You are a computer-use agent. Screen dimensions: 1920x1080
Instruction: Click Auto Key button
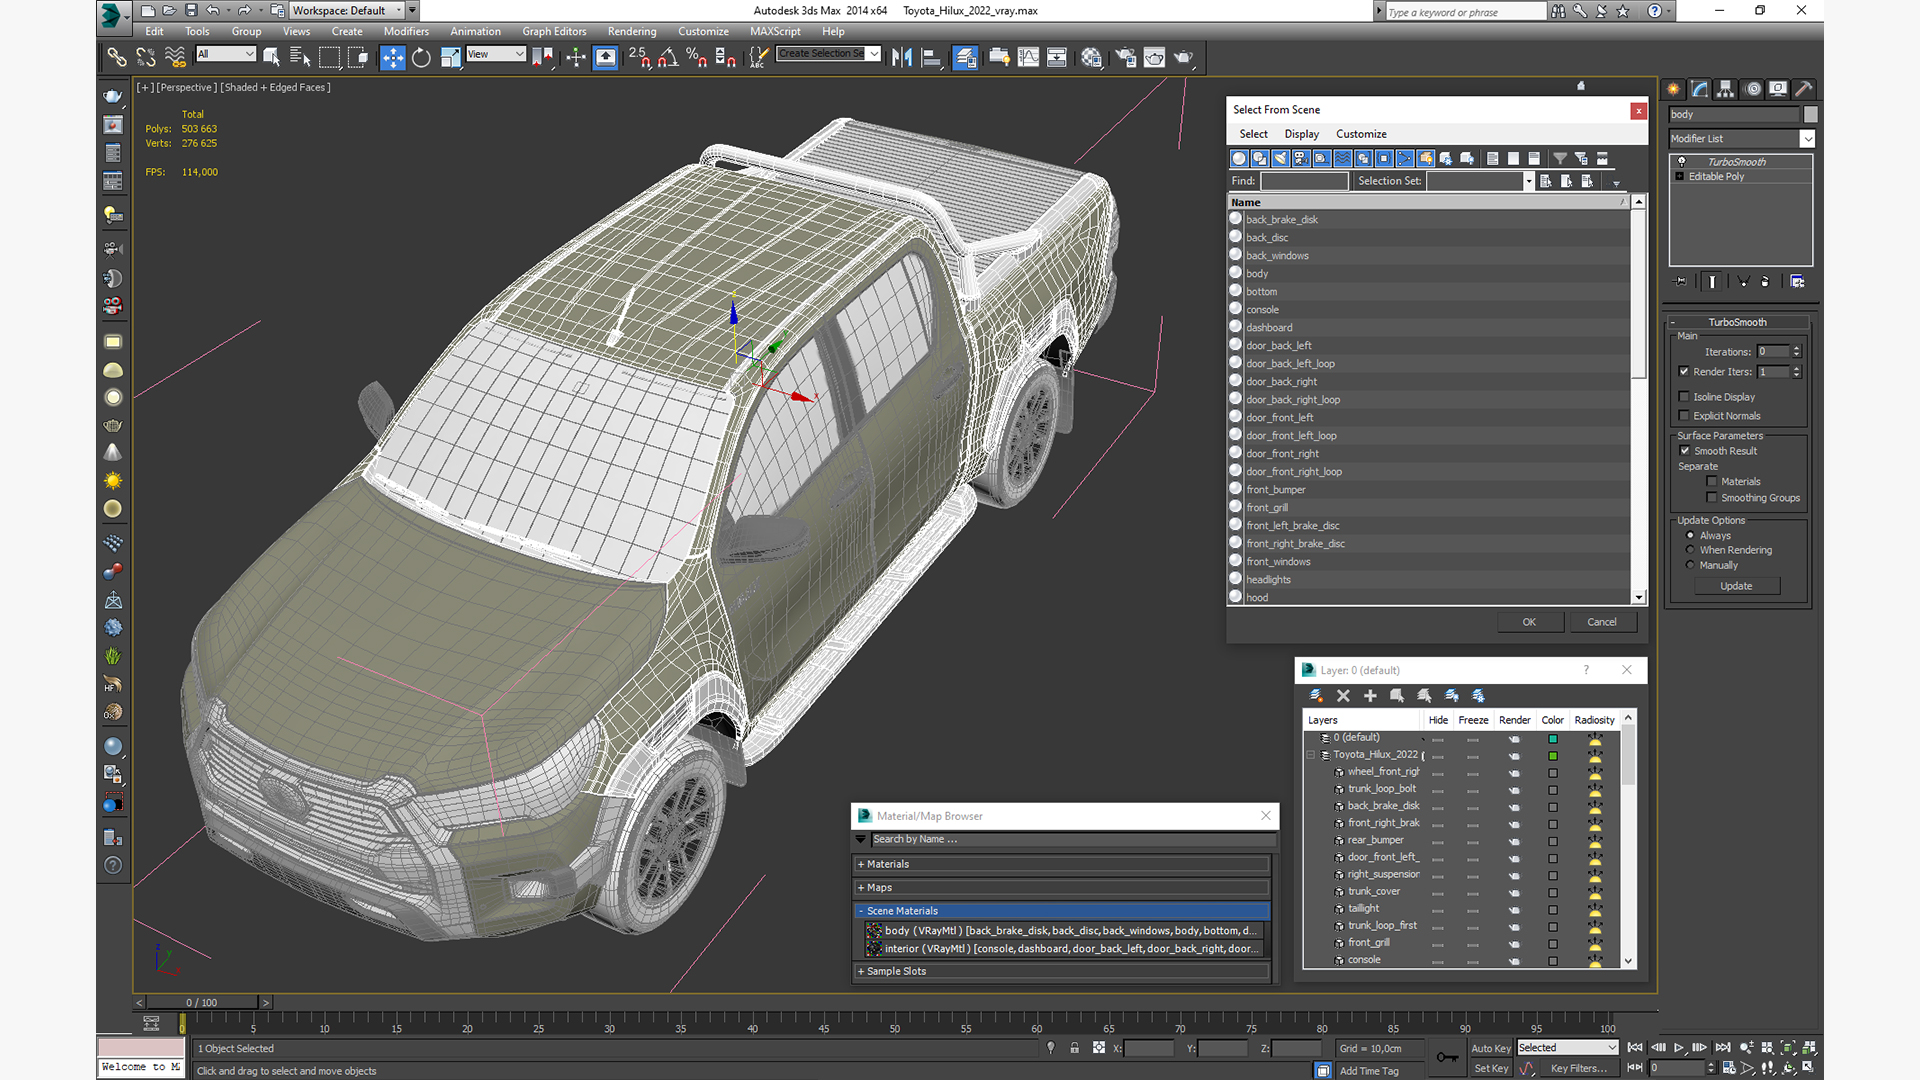coord(1491,1048)
